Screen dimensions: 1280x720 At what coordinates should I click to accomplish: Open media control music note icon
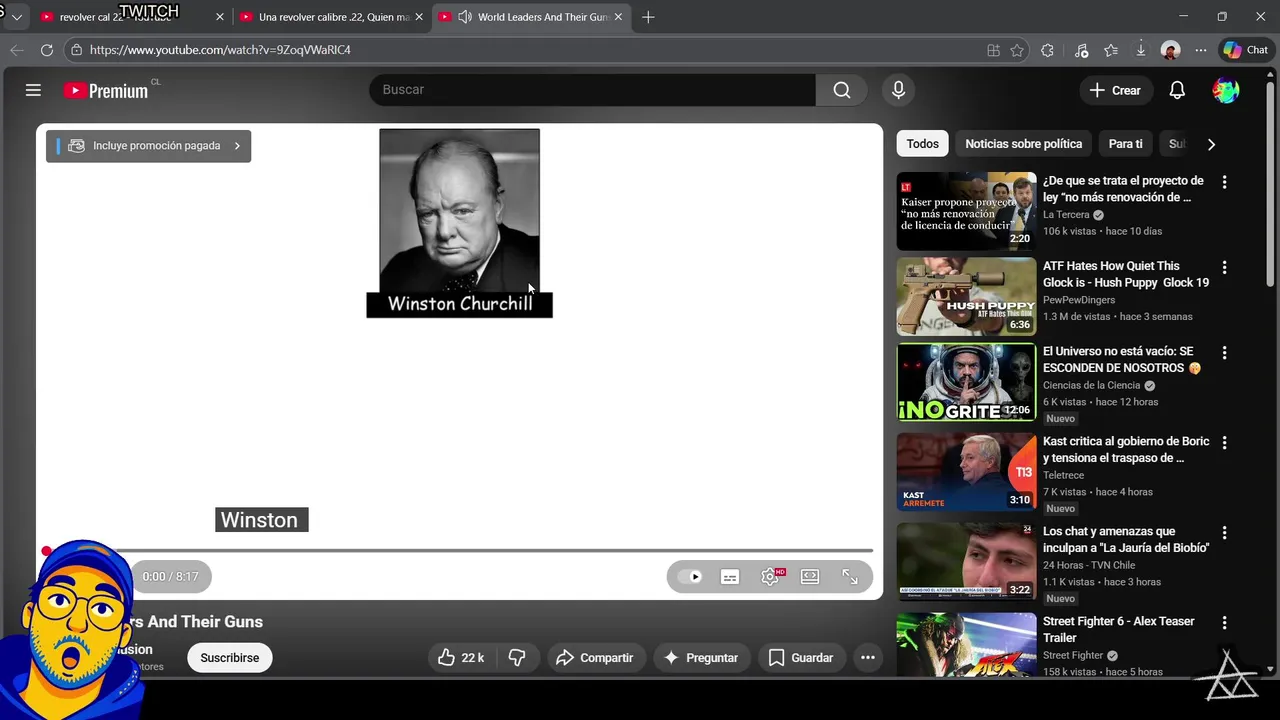(1081, 50)
